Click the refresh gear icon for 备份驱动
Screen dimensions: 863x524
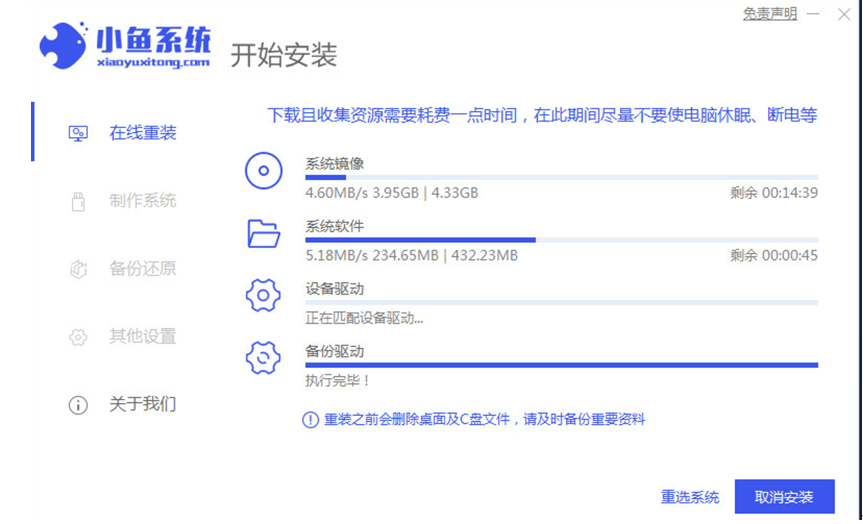click(264, 358)
